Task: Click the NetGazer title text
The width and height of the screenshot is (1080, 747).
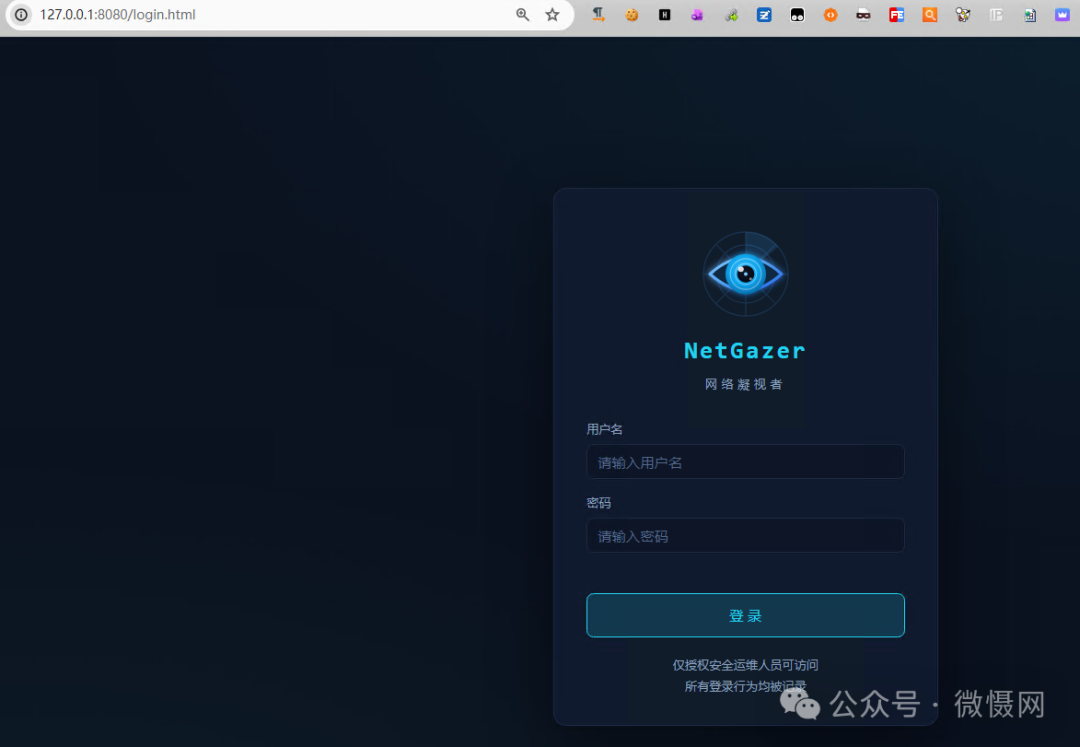Action: 745,350
